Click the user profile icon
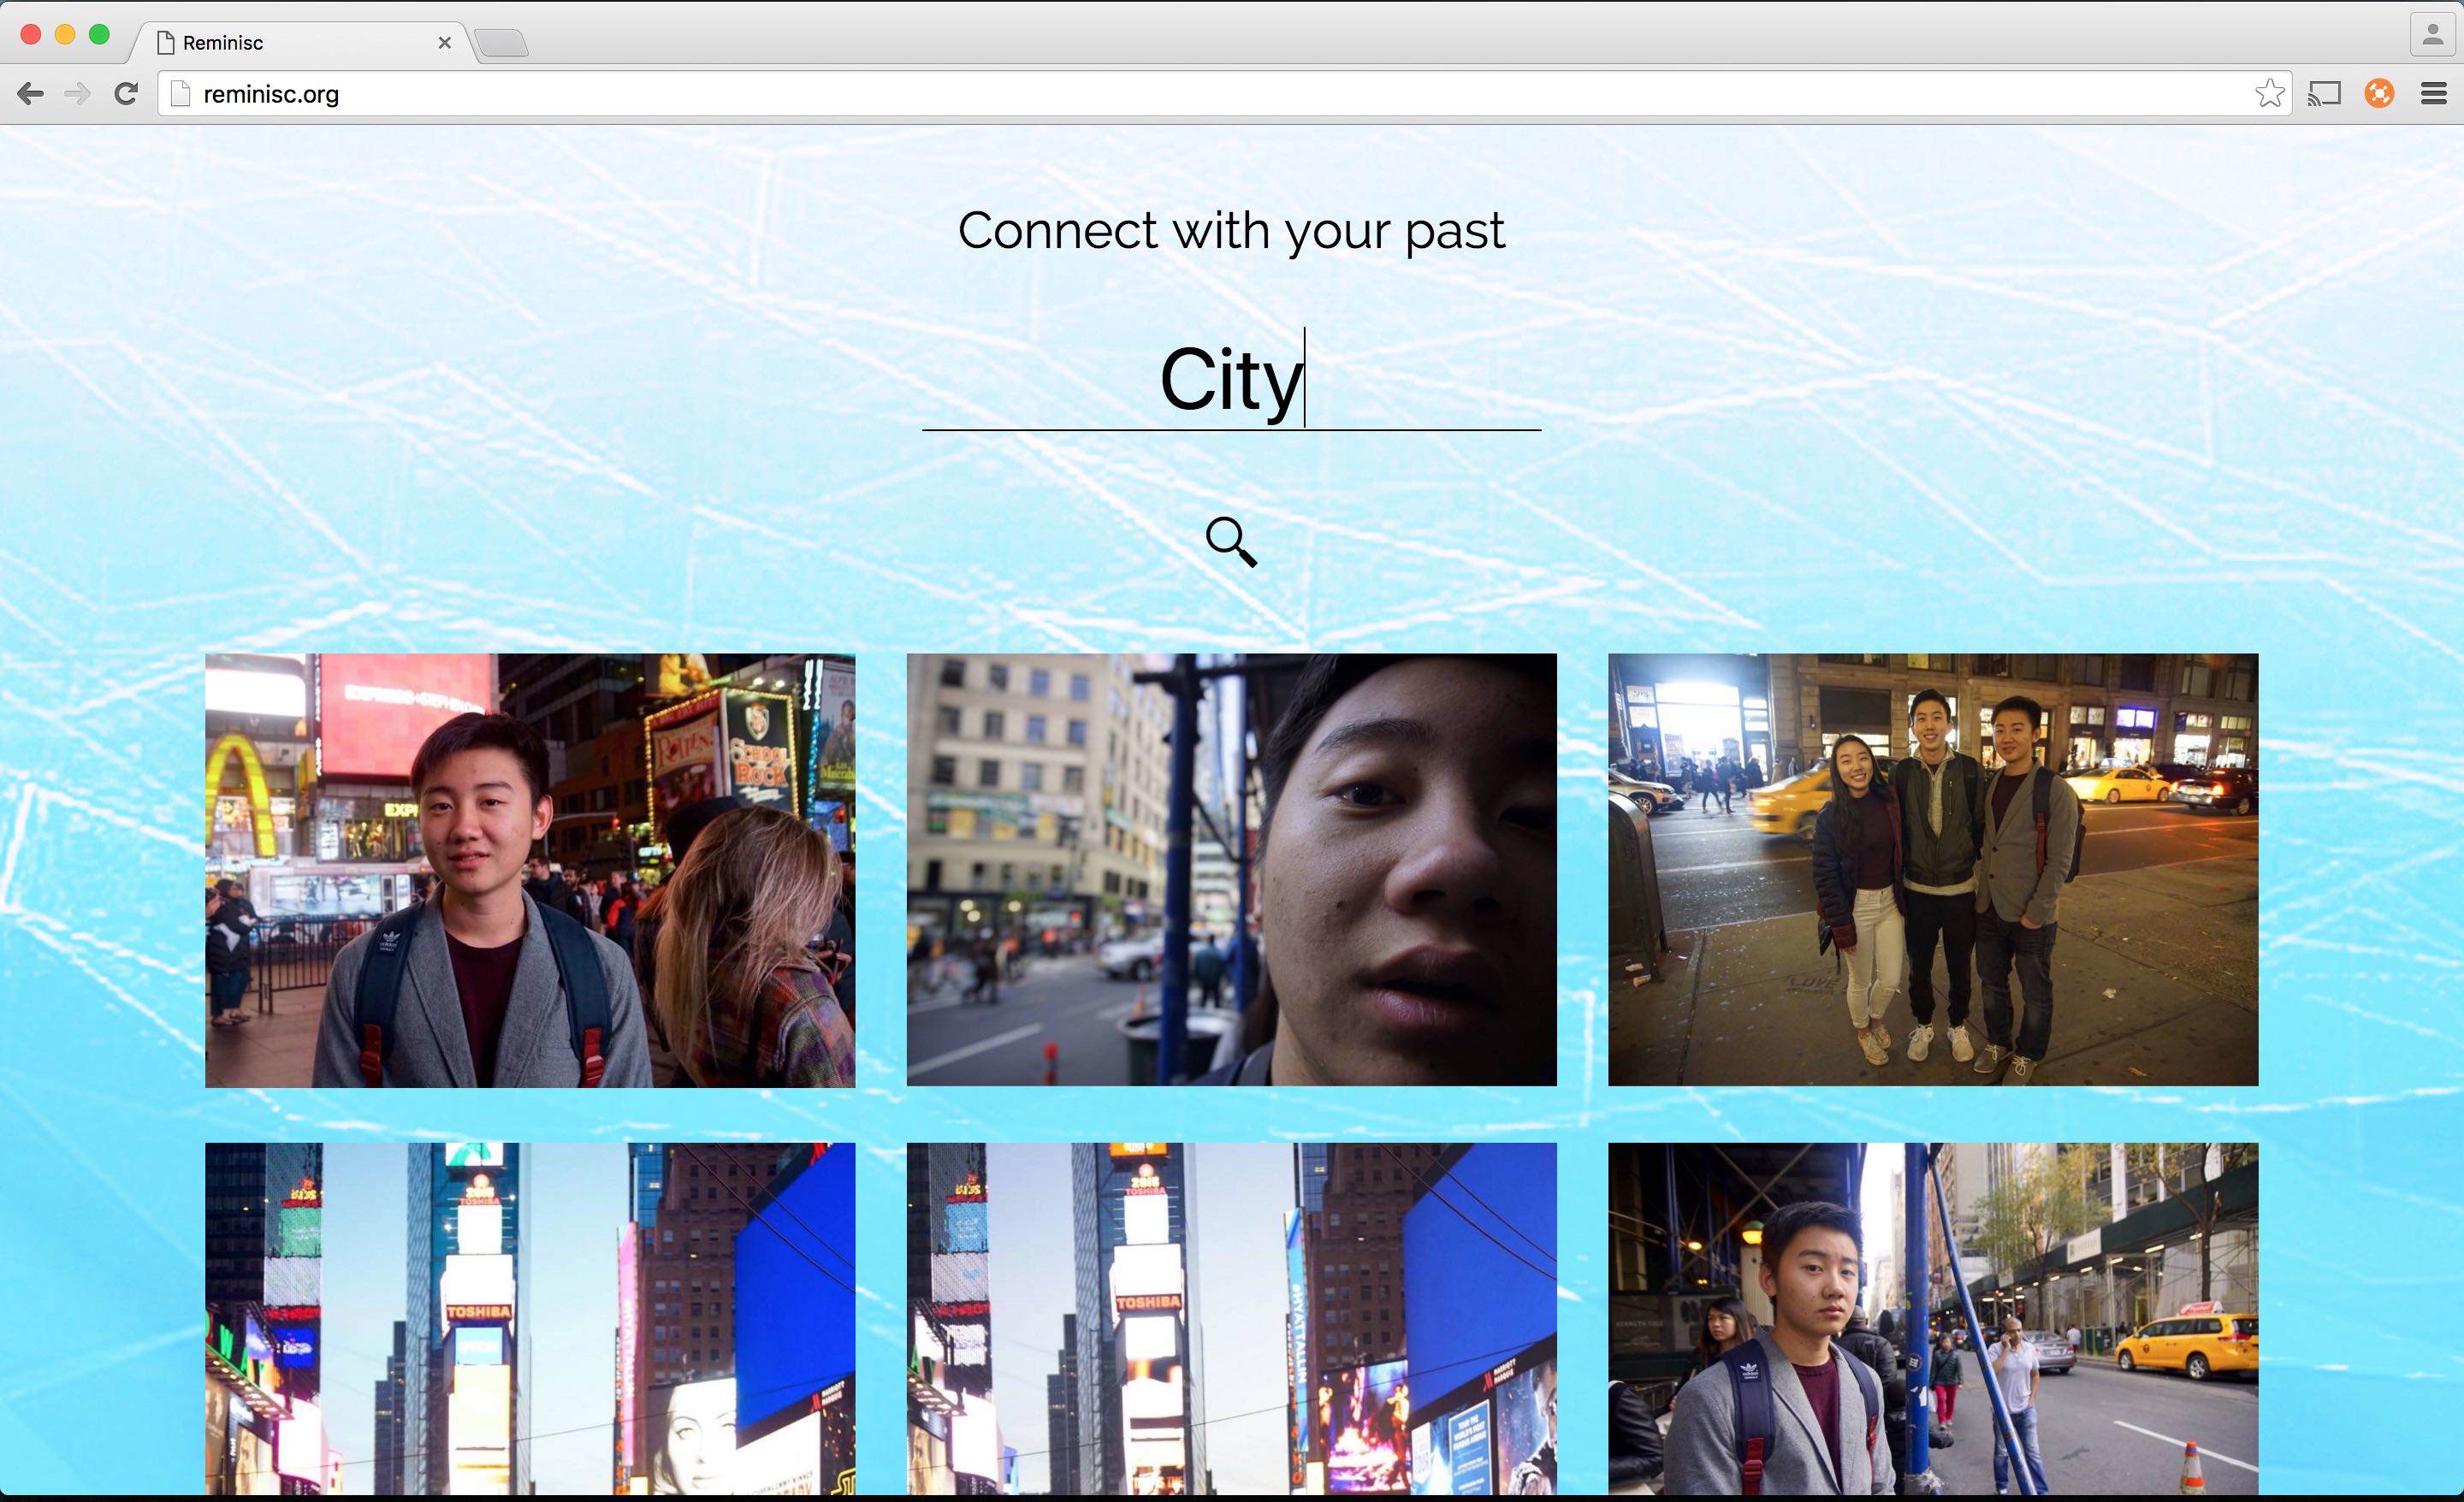Screen dimensions: 2464x1502 click(x=2432, y=36)
